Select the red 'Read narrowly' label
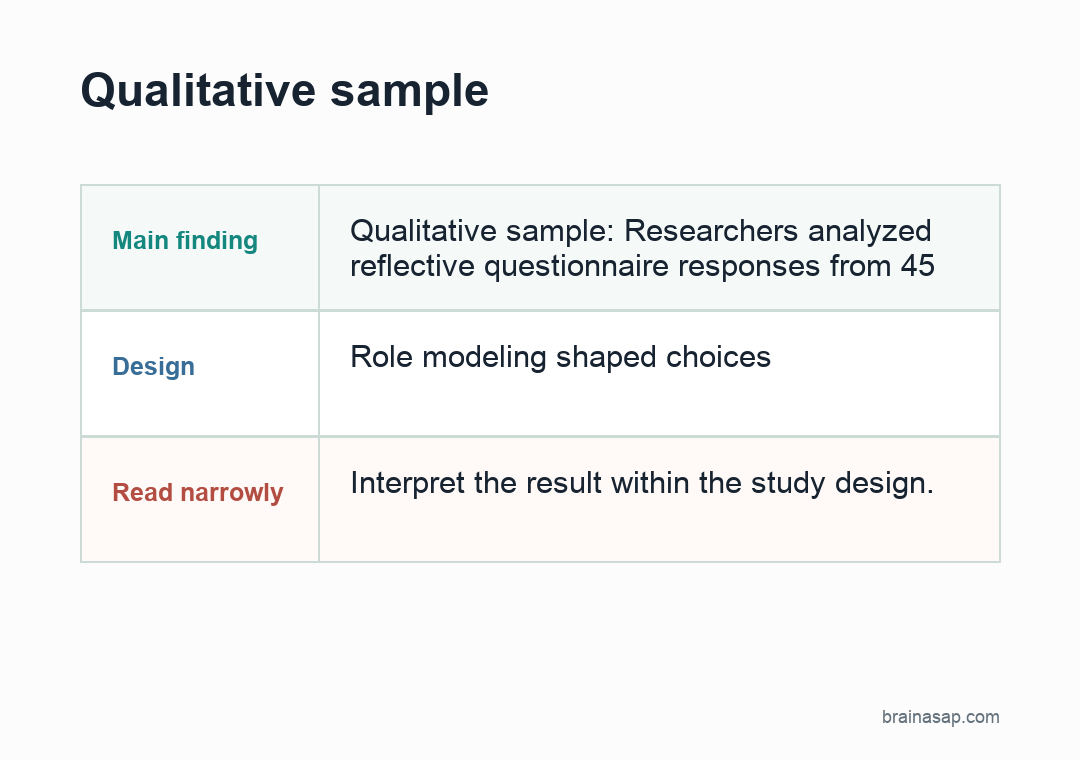Viewport: 1080px width, 760px height. [x=198, y=493]
